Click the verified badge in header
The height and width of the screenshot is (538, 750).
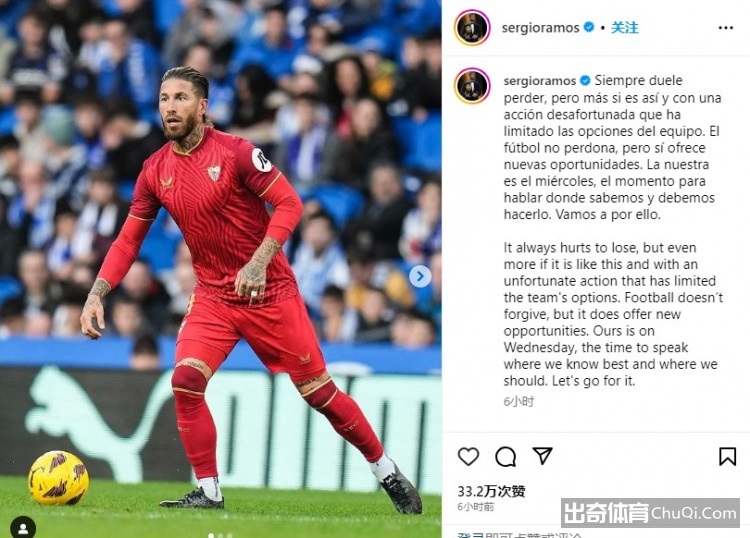589,27
